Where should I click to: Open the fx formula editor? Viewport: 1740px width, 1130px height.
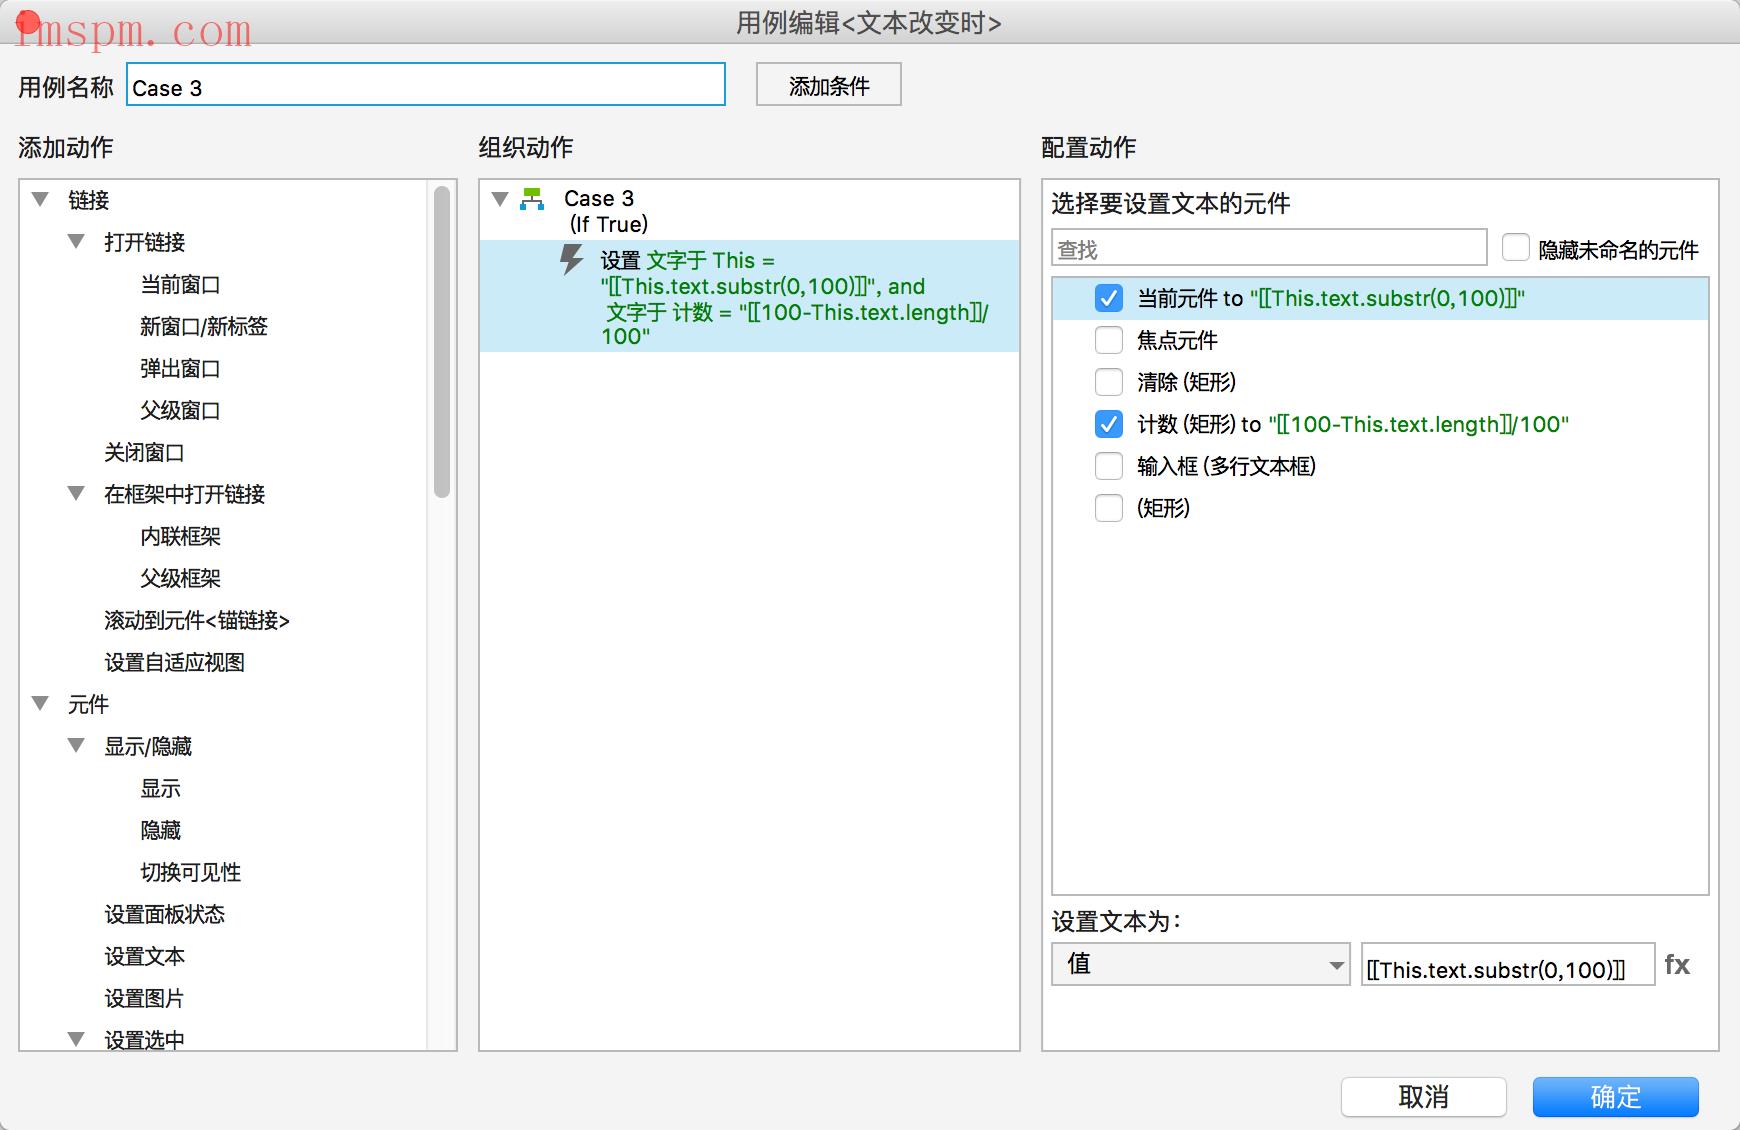coord(1677,965)
